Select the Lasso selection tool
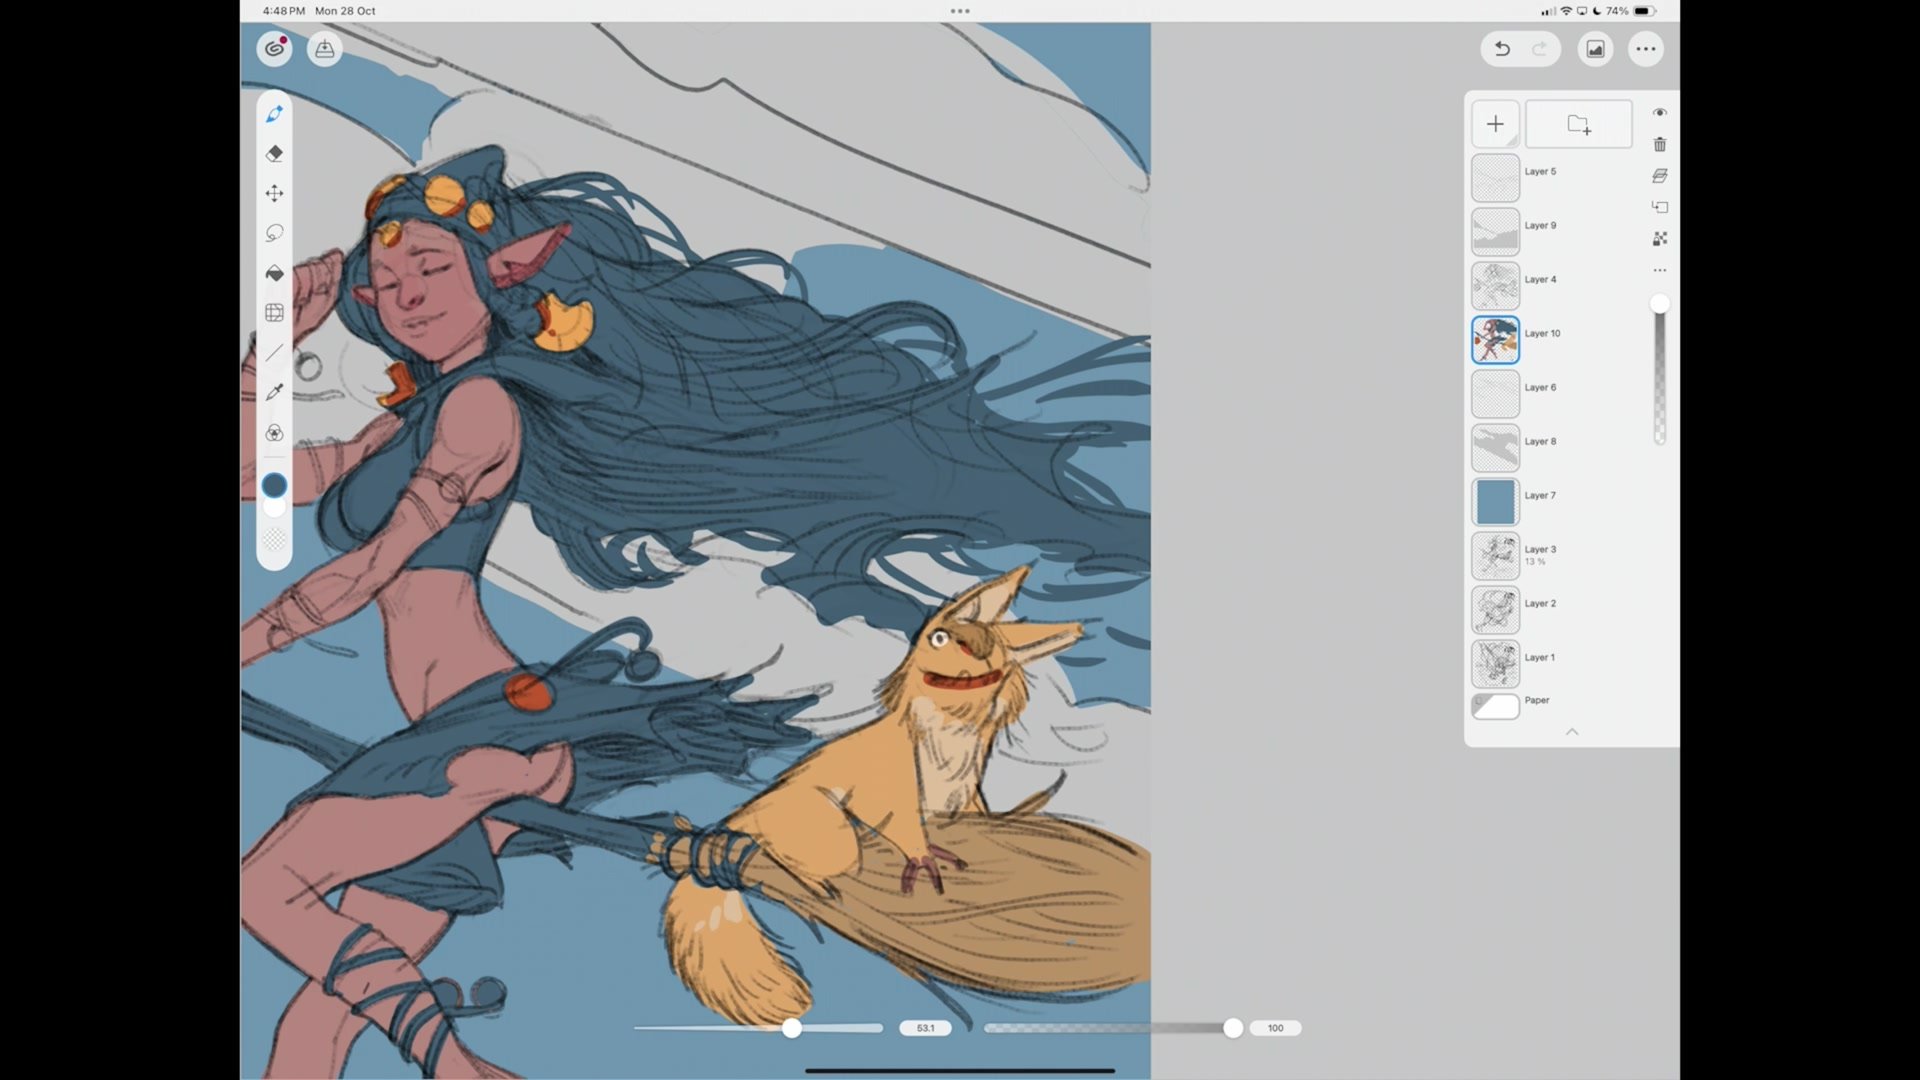Image resolution: width=1920 pixels, height=1080 pixels. 274,233
